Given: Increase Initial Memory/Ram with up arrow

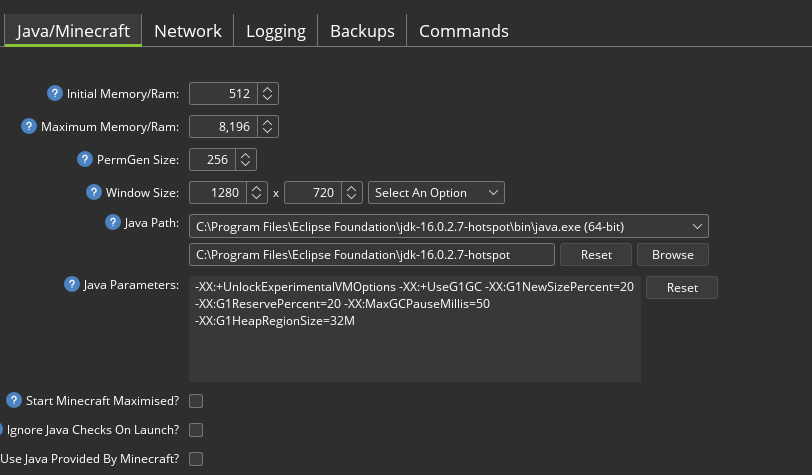Looking at the screenshot, I should tap(267, 90).
